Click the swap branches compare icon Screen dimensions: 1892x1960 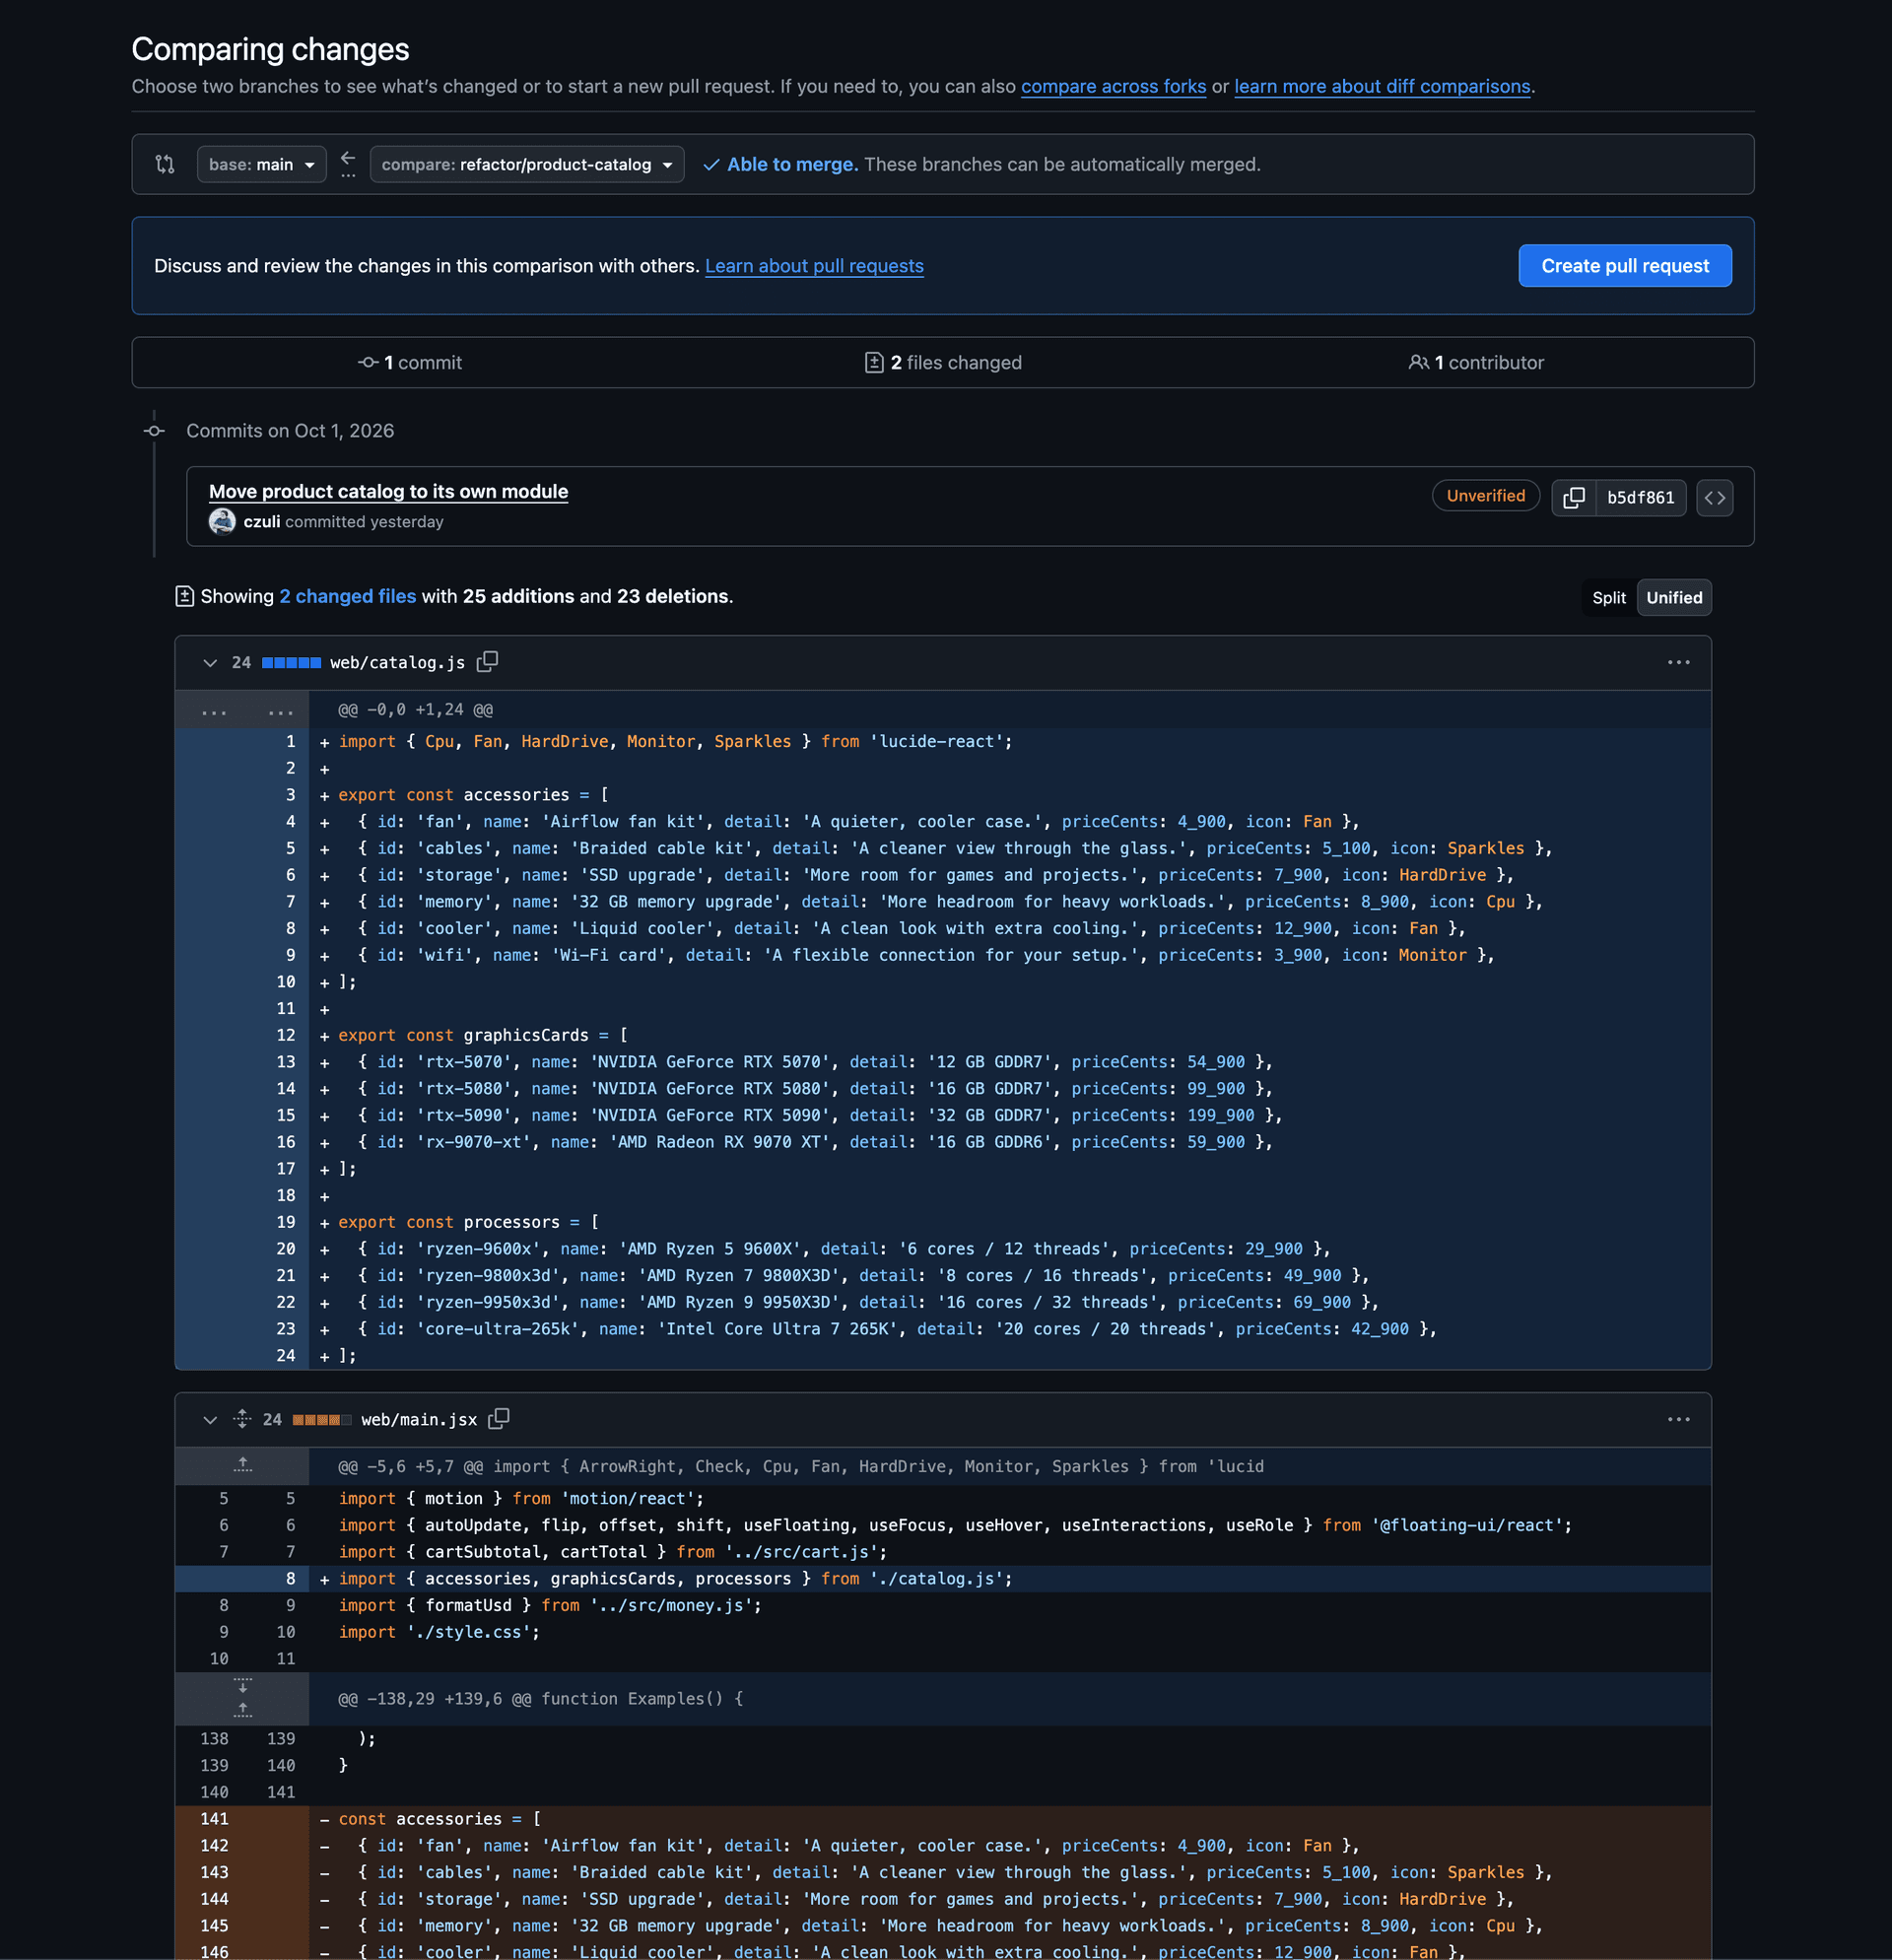tap(165, 164)
